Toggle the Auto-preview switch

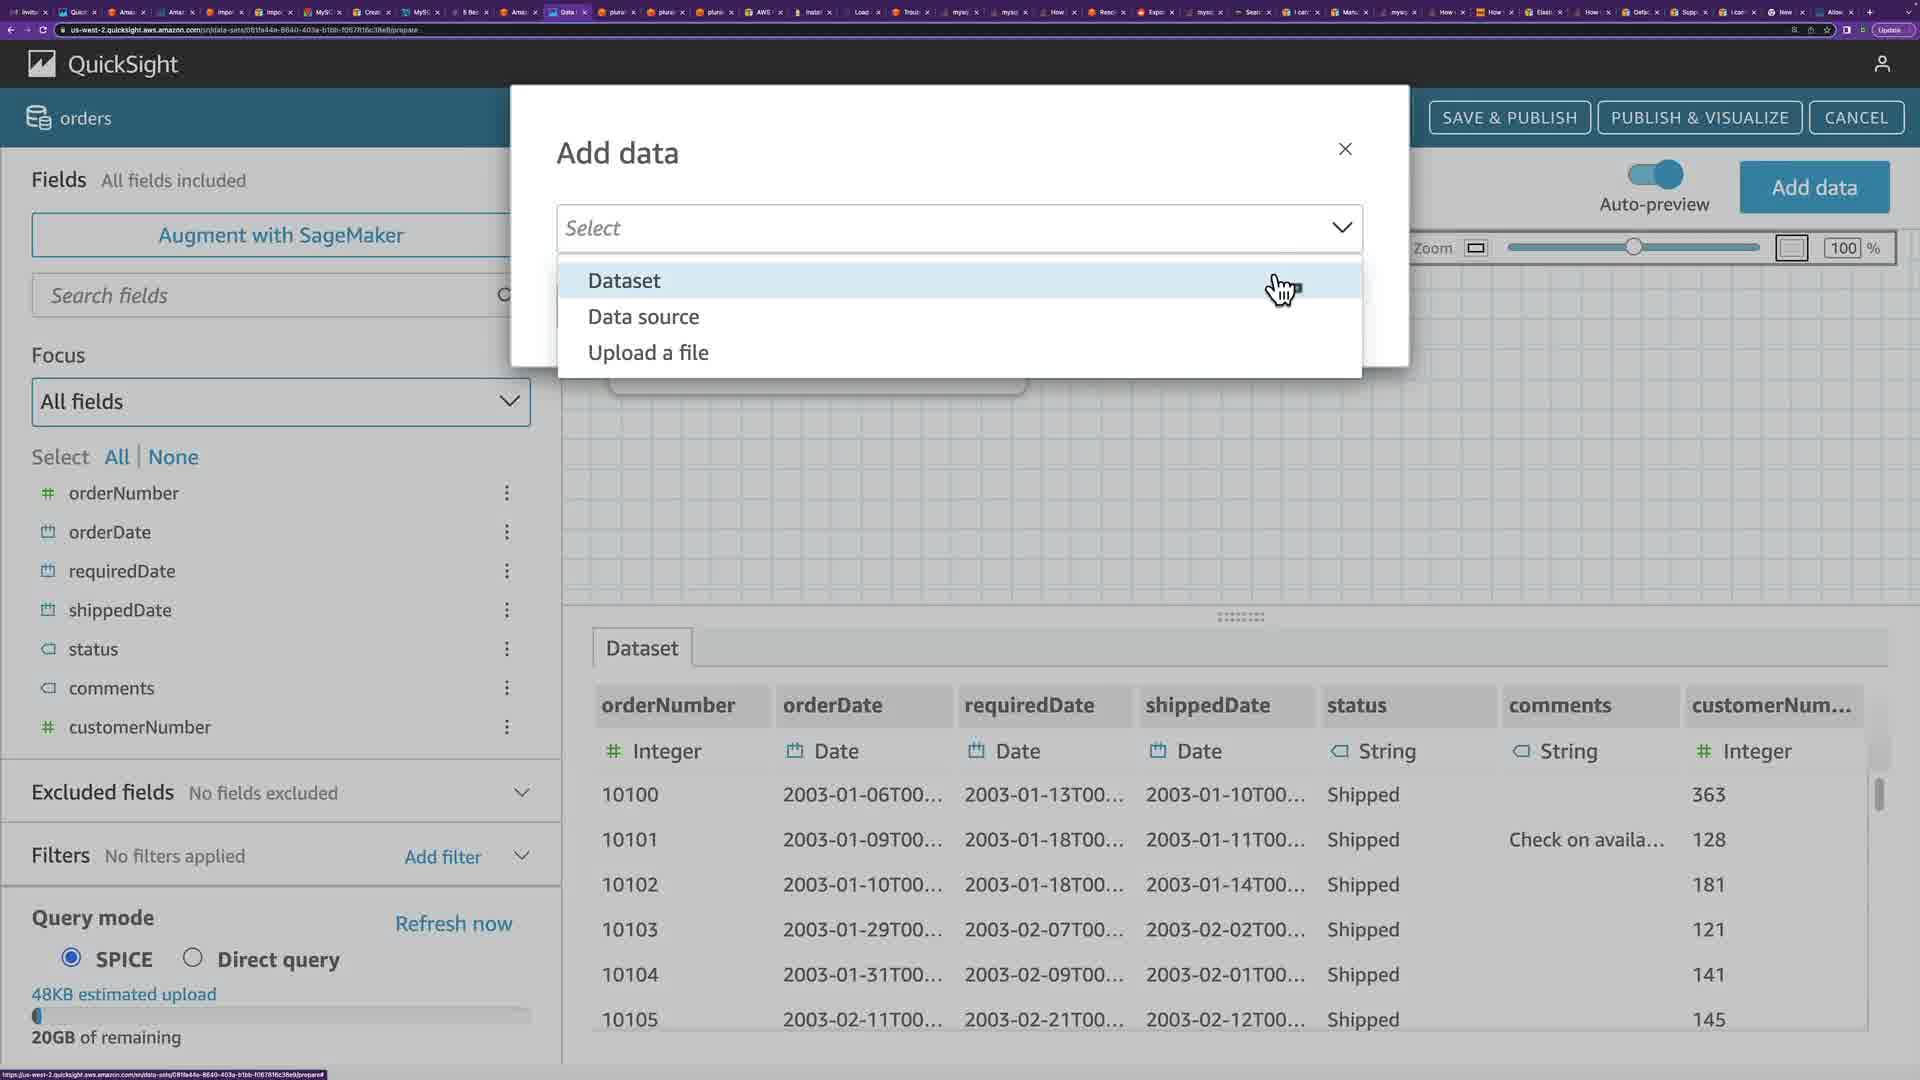[x=1655, y=175]
